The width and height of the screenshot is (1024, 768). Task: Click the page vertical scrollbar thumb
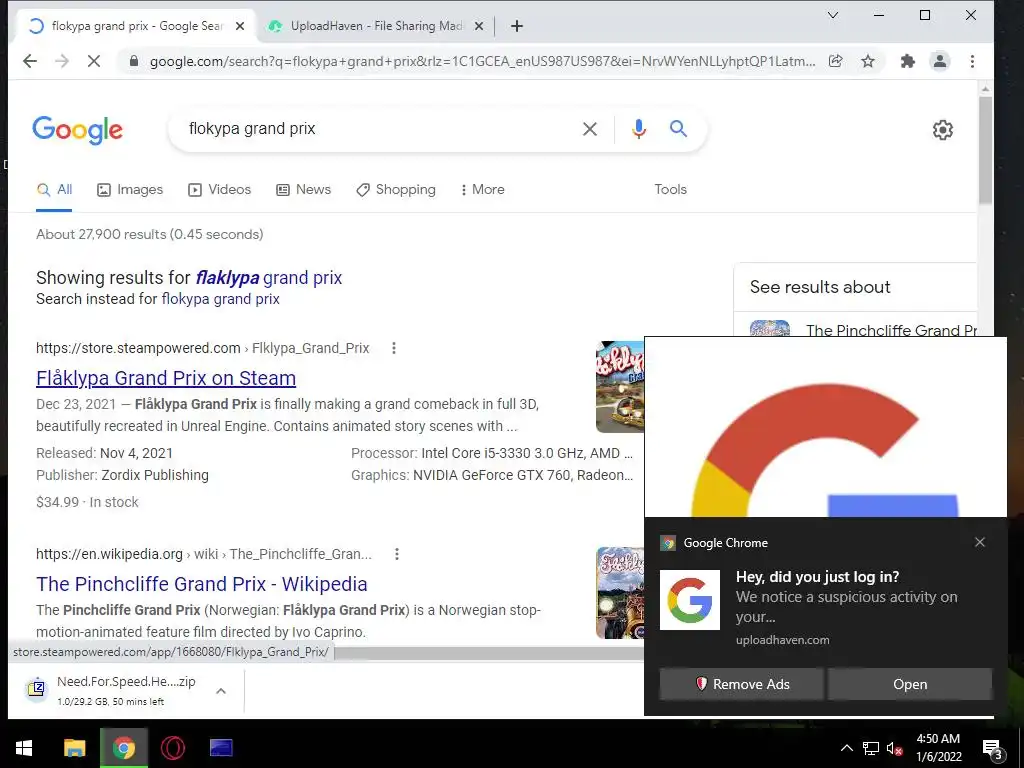pos(985,150)
